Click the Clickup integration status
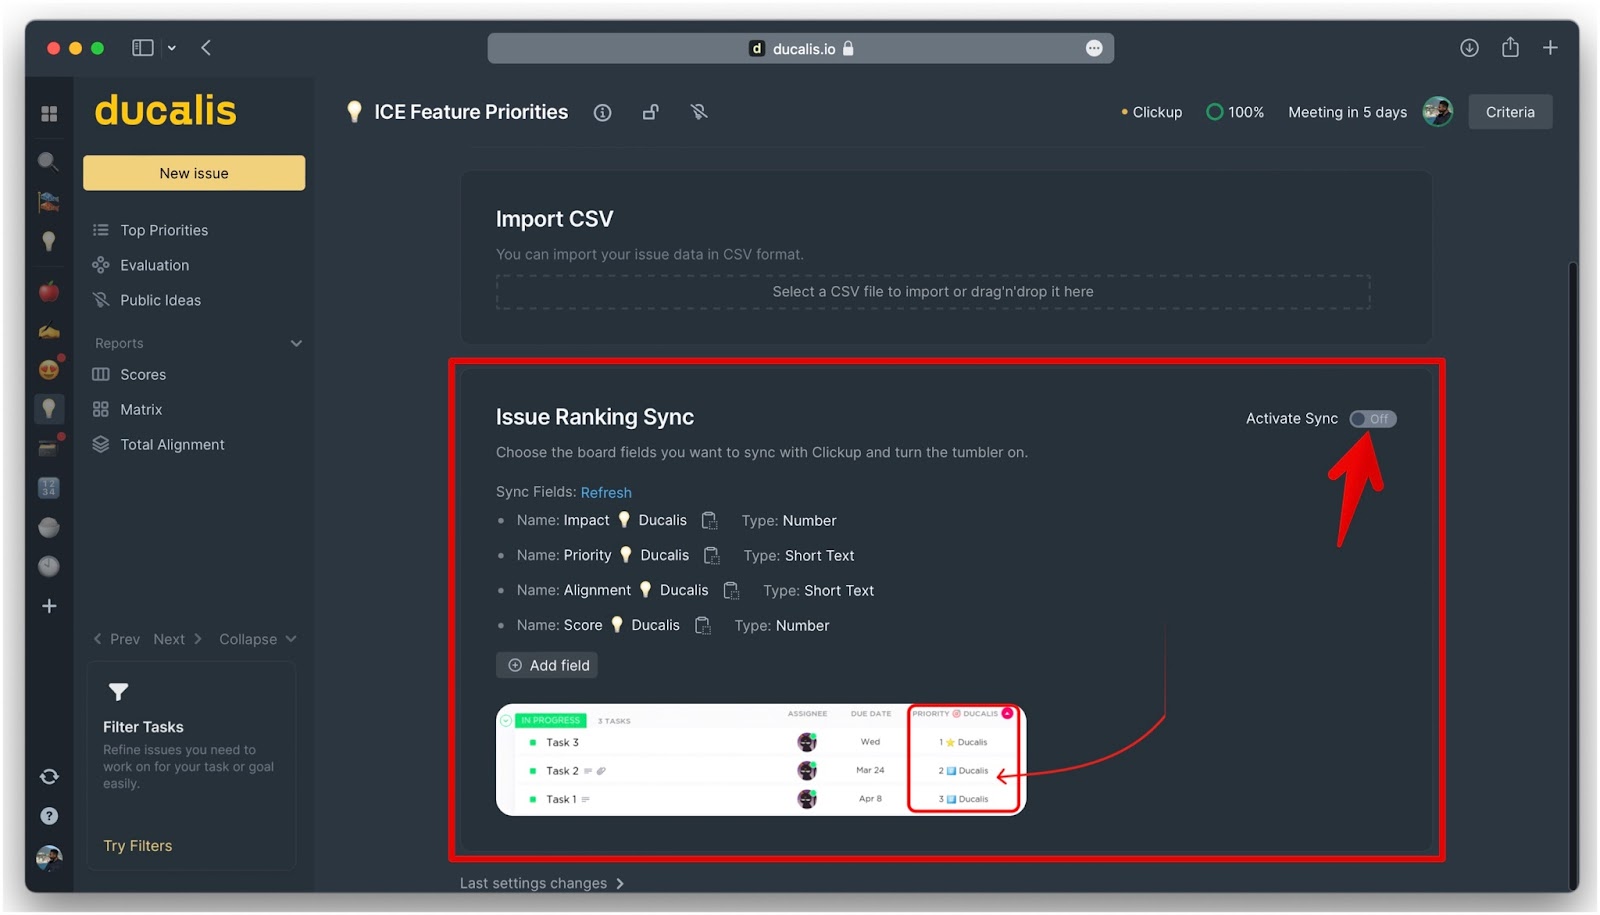This screenshot has width=1600, height=915. pos(1152,112)
